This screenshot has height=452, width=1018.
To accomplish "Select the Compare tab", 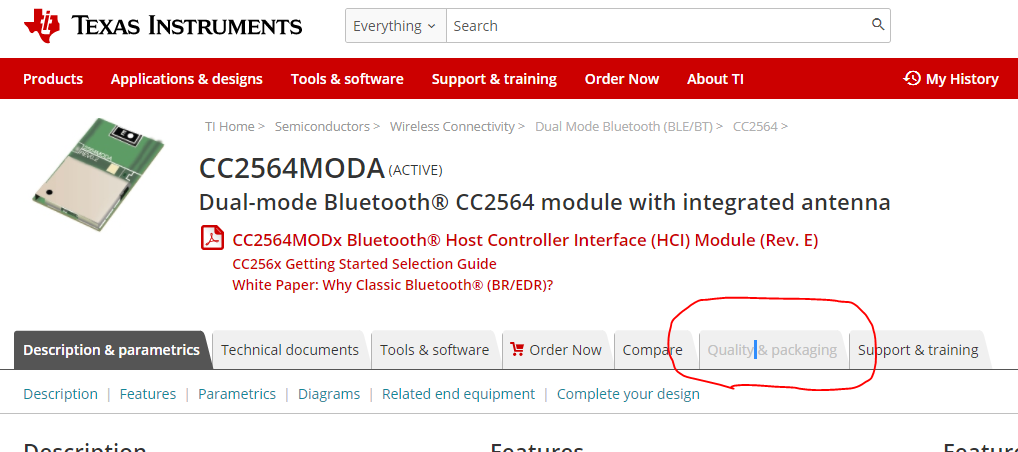I will (x=652, y=350).
